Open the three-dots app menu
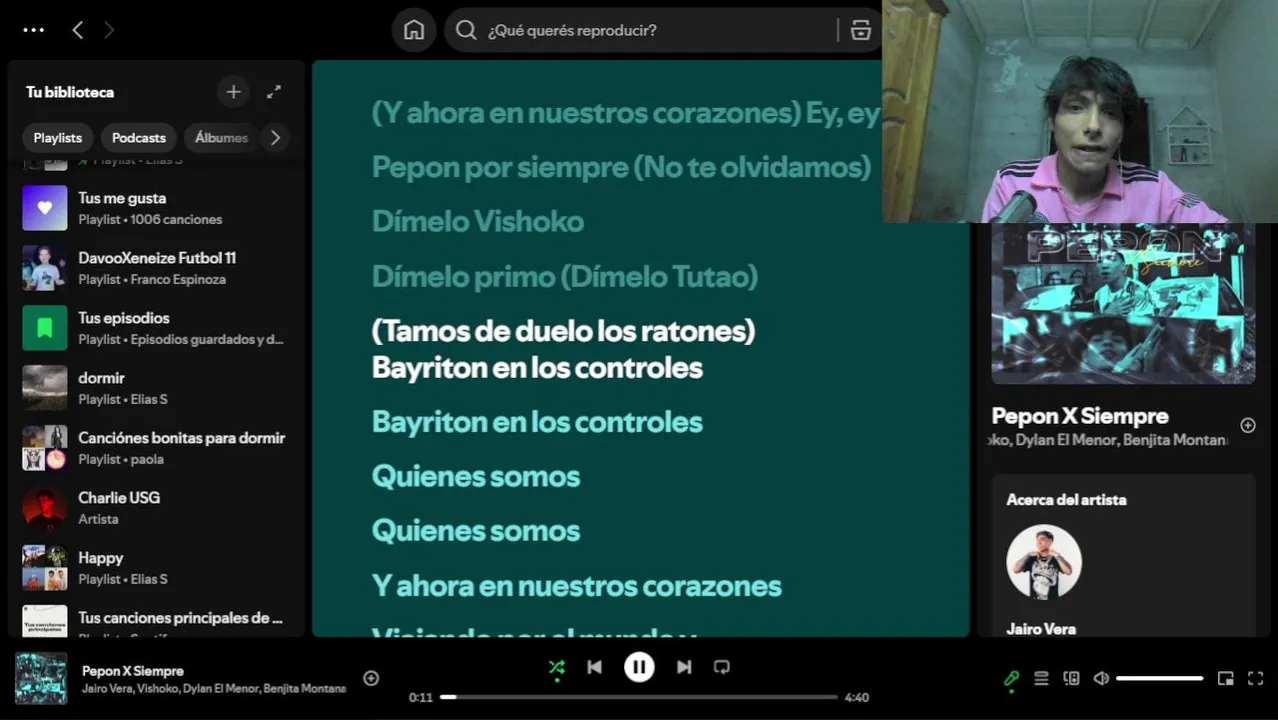The width and height of the screenshot is (1278, 720). (34, 30)
